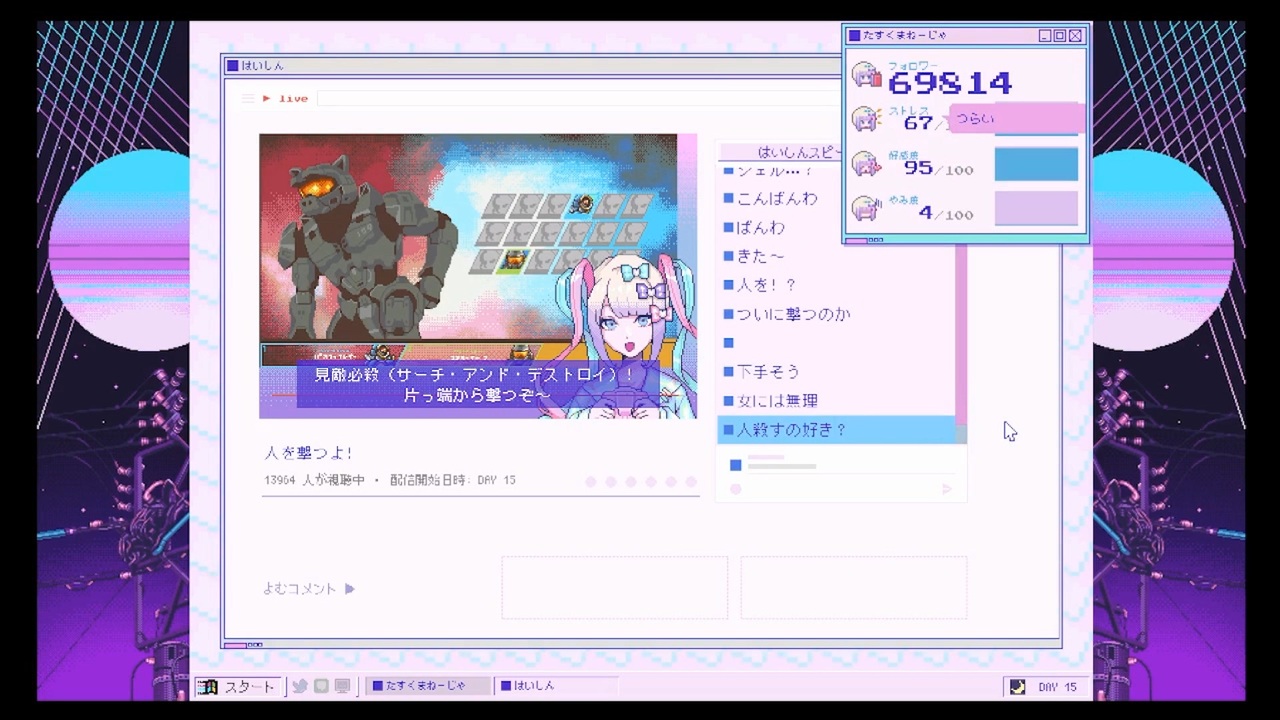Click the 4/100 darkness value

tap(945, 213)
